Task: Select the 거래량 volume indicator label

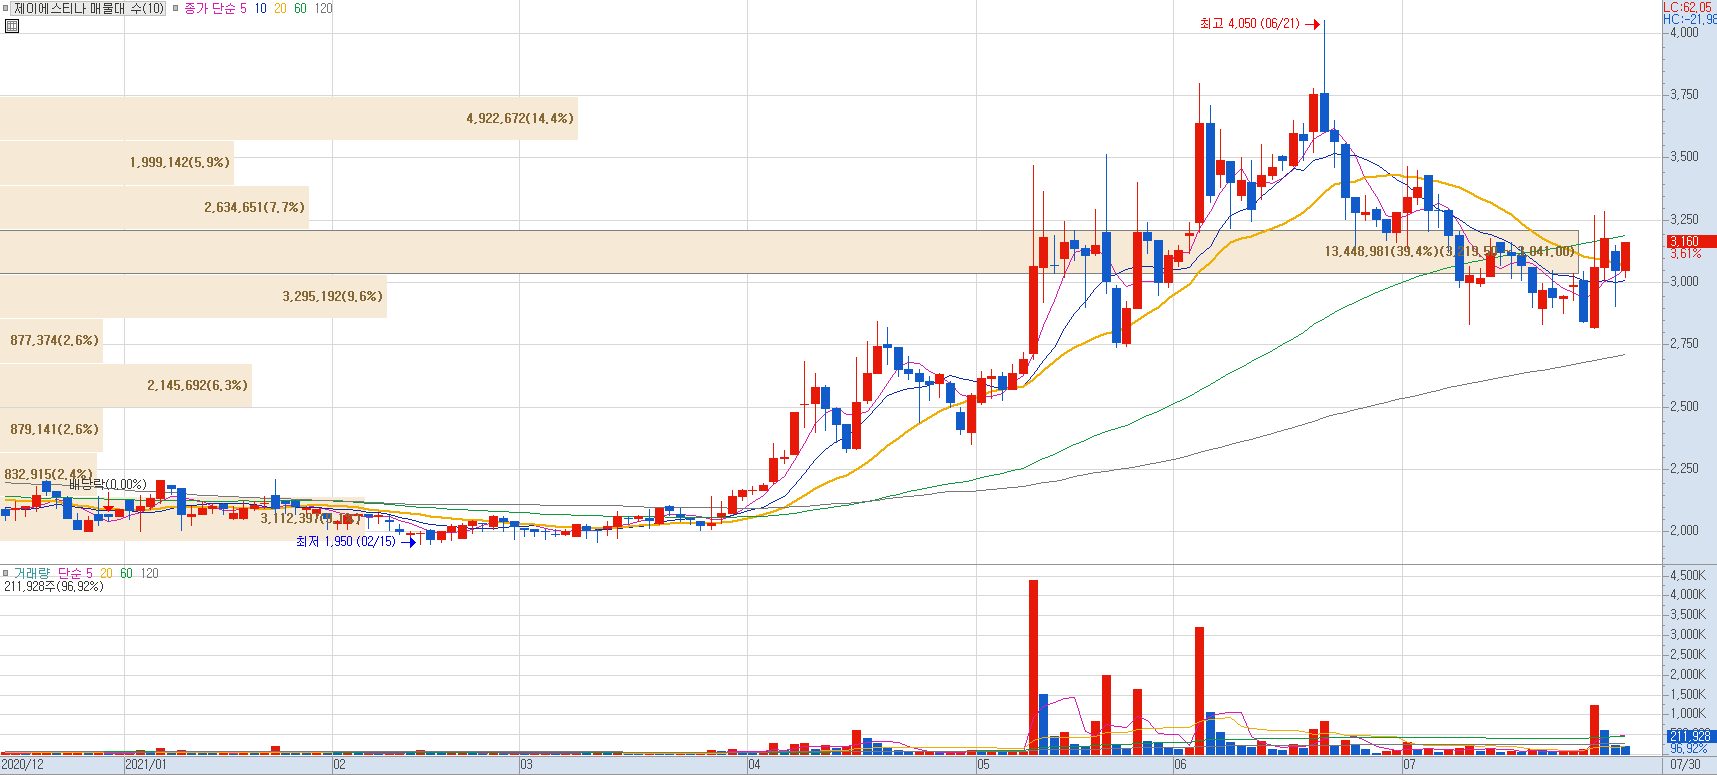Action: point(31,573)
